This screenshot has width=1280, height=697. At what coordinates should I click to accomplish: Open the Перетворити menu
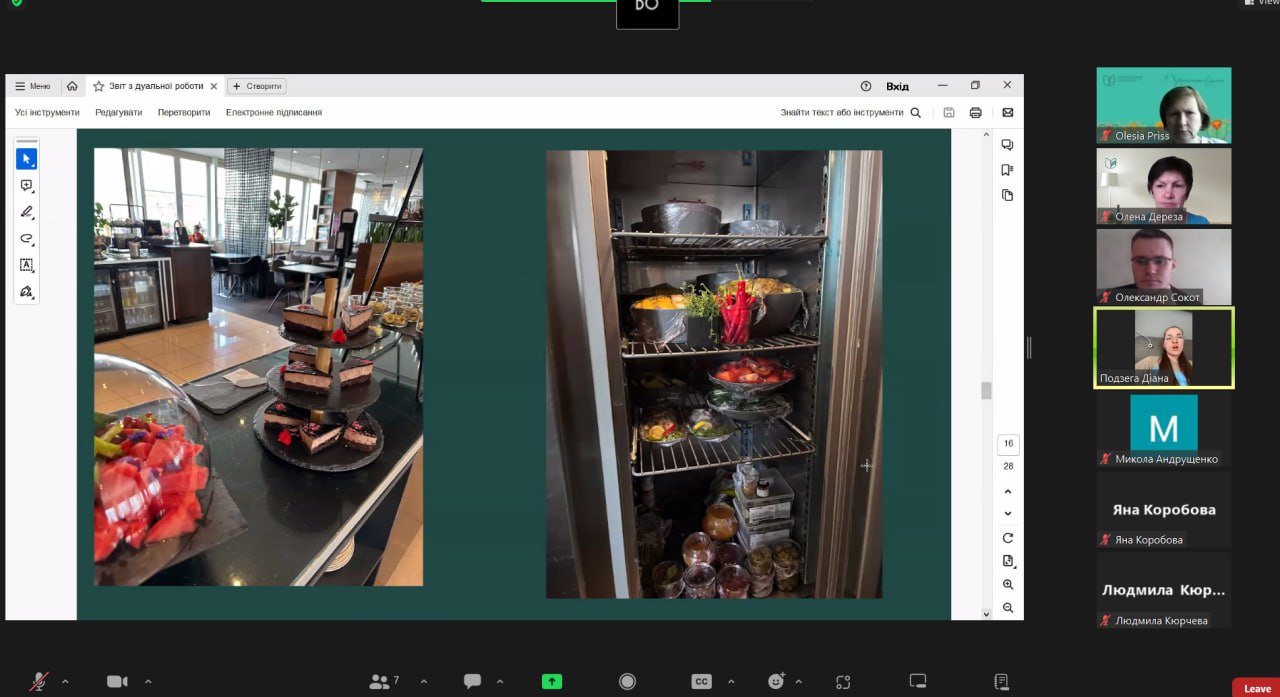pos(184,112)
